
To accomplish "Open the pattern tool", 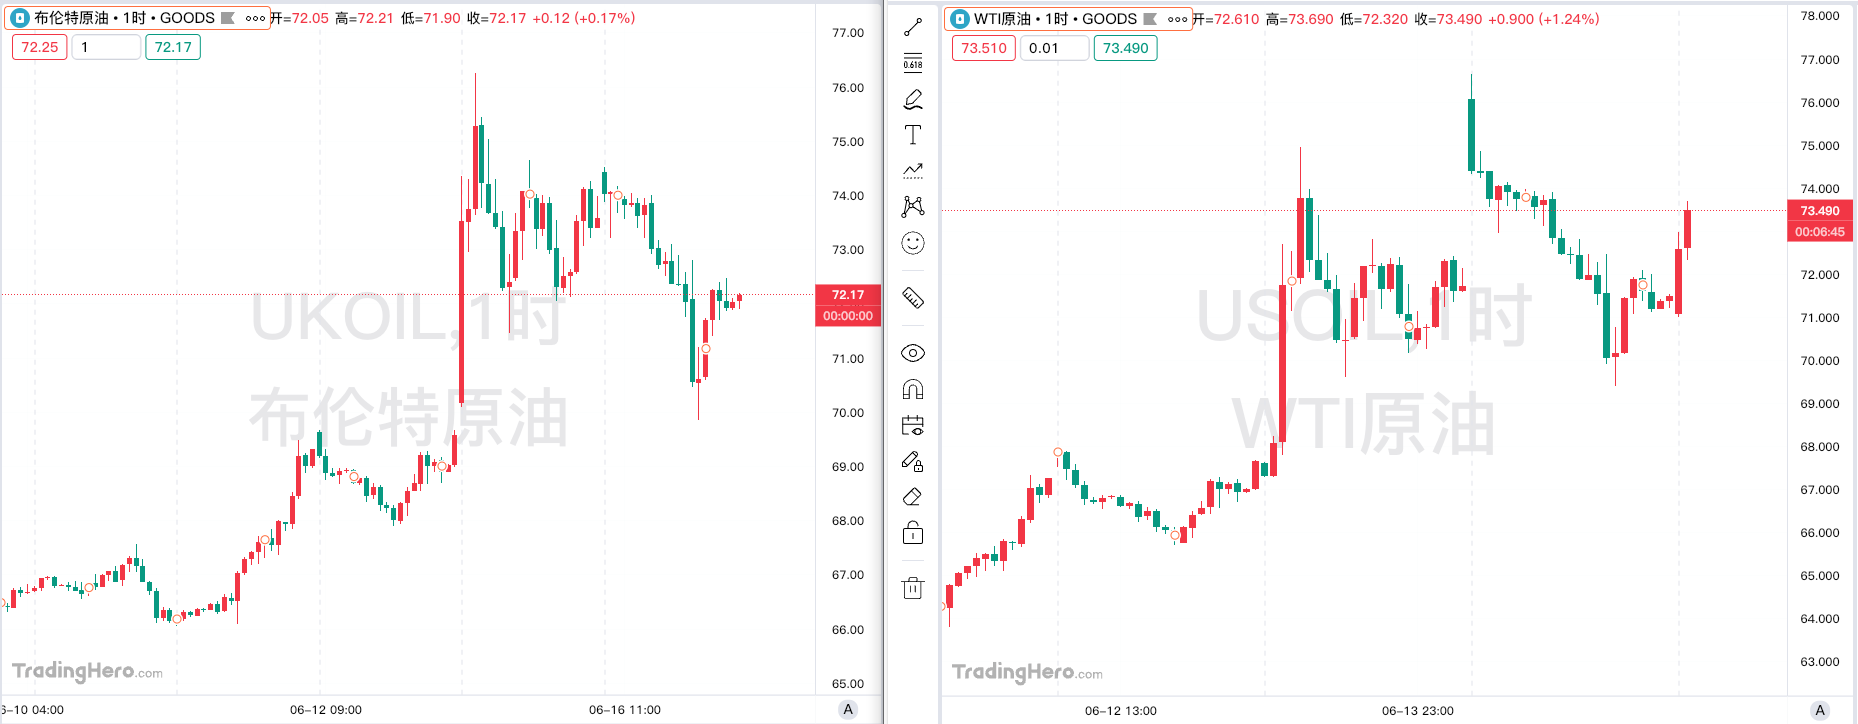I will tap(913, 206).
